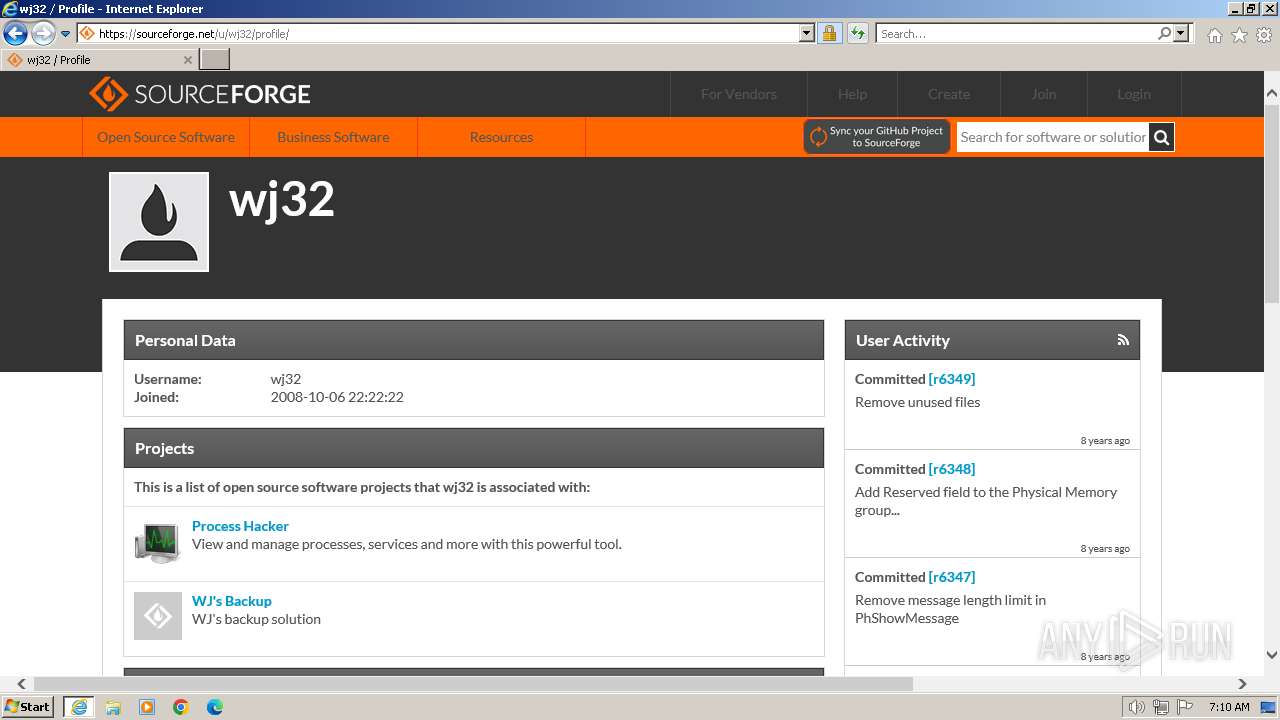Open the Business Software menu

tap(333, 137)
